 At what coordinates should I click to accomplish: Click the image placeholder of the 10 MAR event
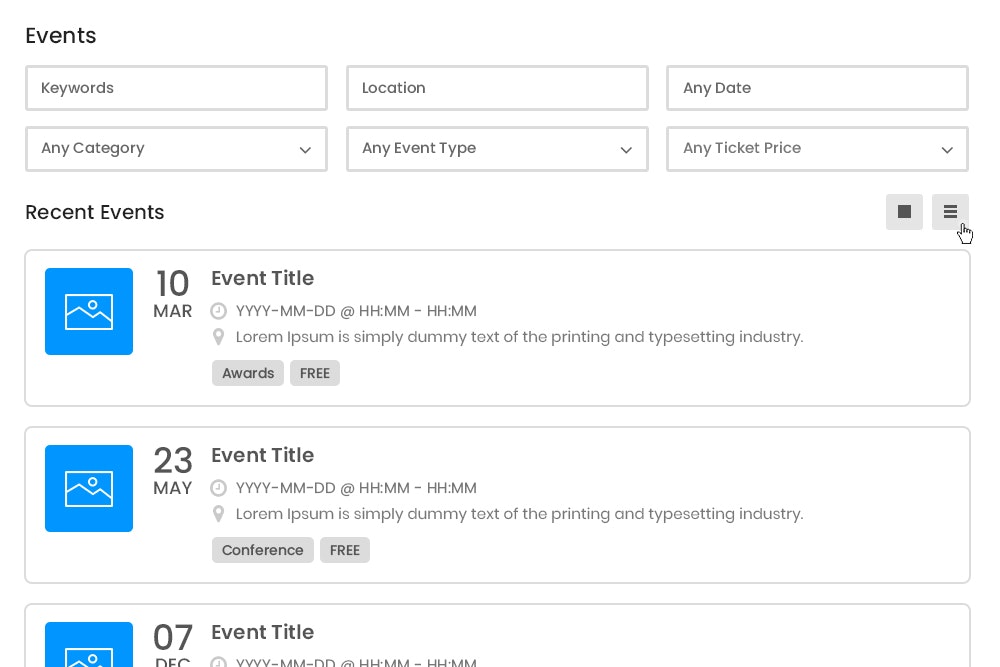point(89,311)
